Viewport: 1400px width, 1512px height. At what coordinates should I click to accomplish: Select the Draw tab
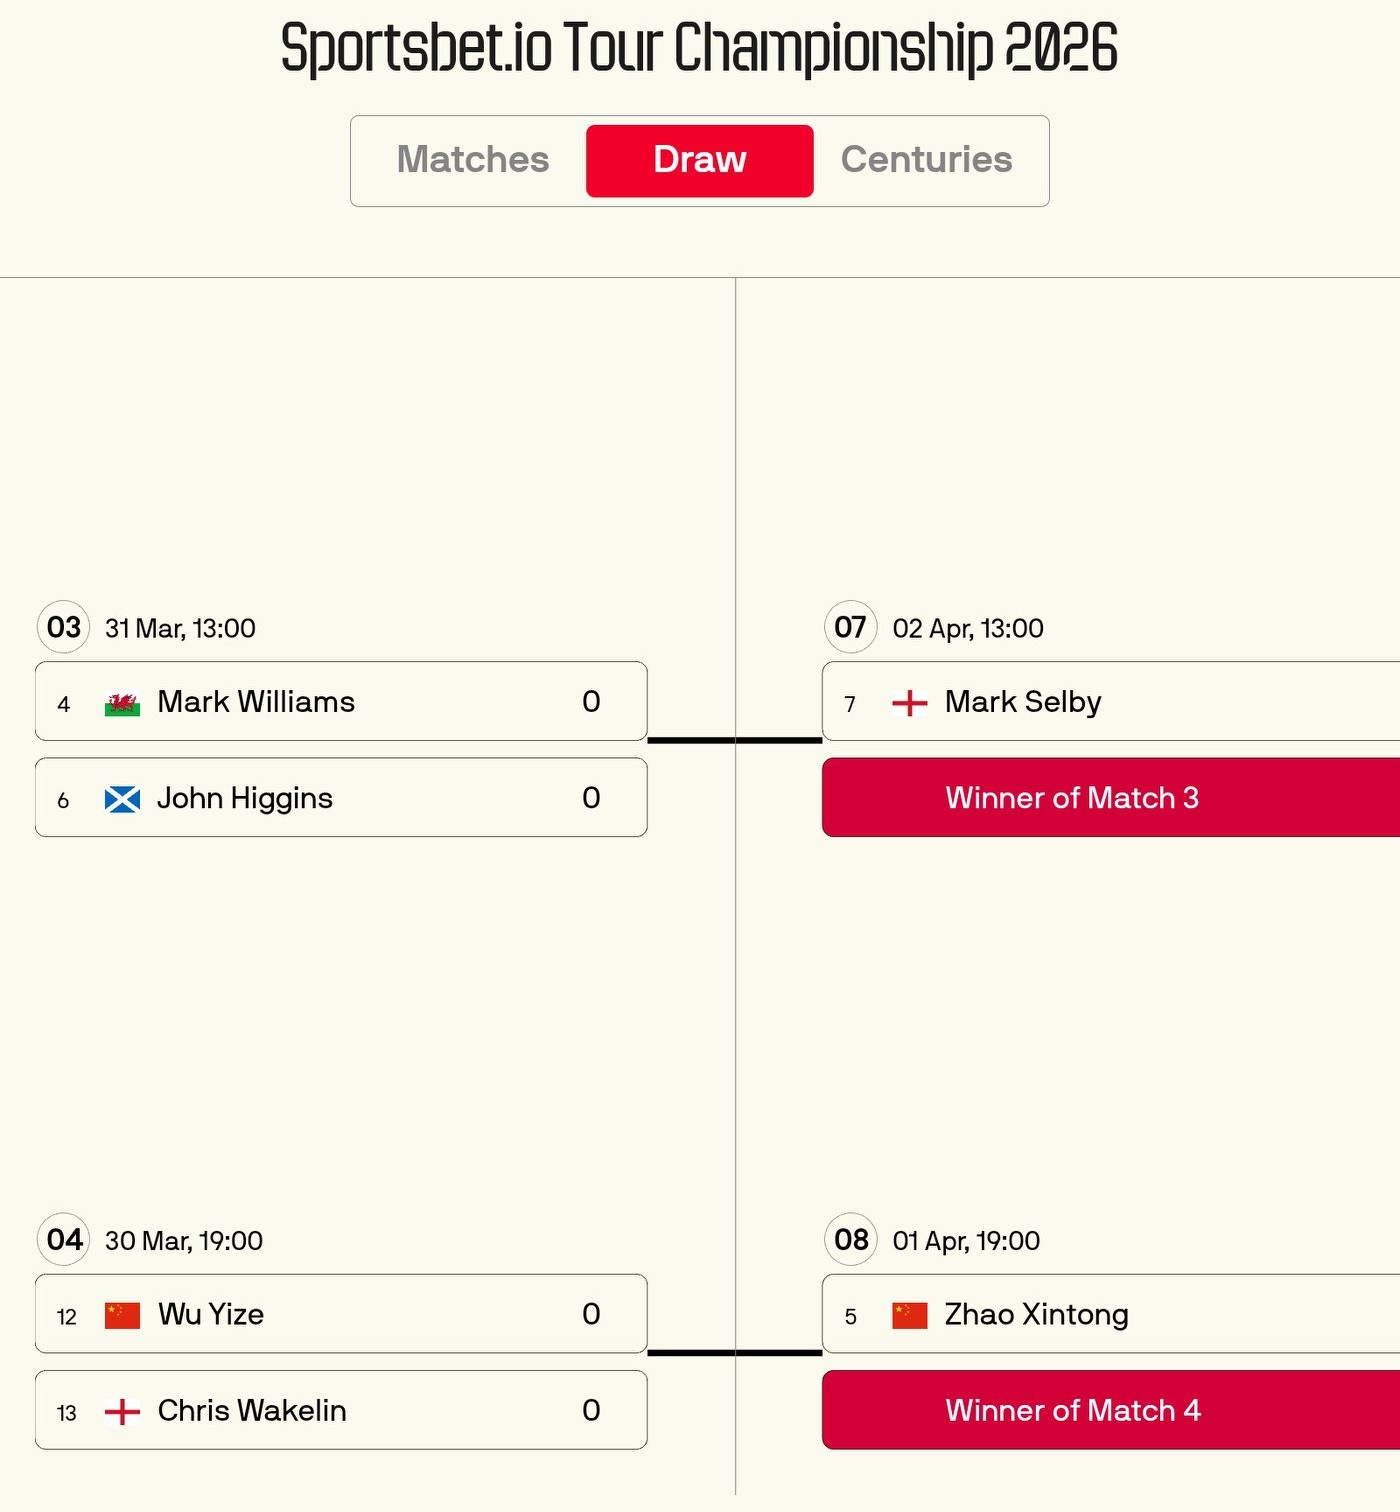pos(699,160)
